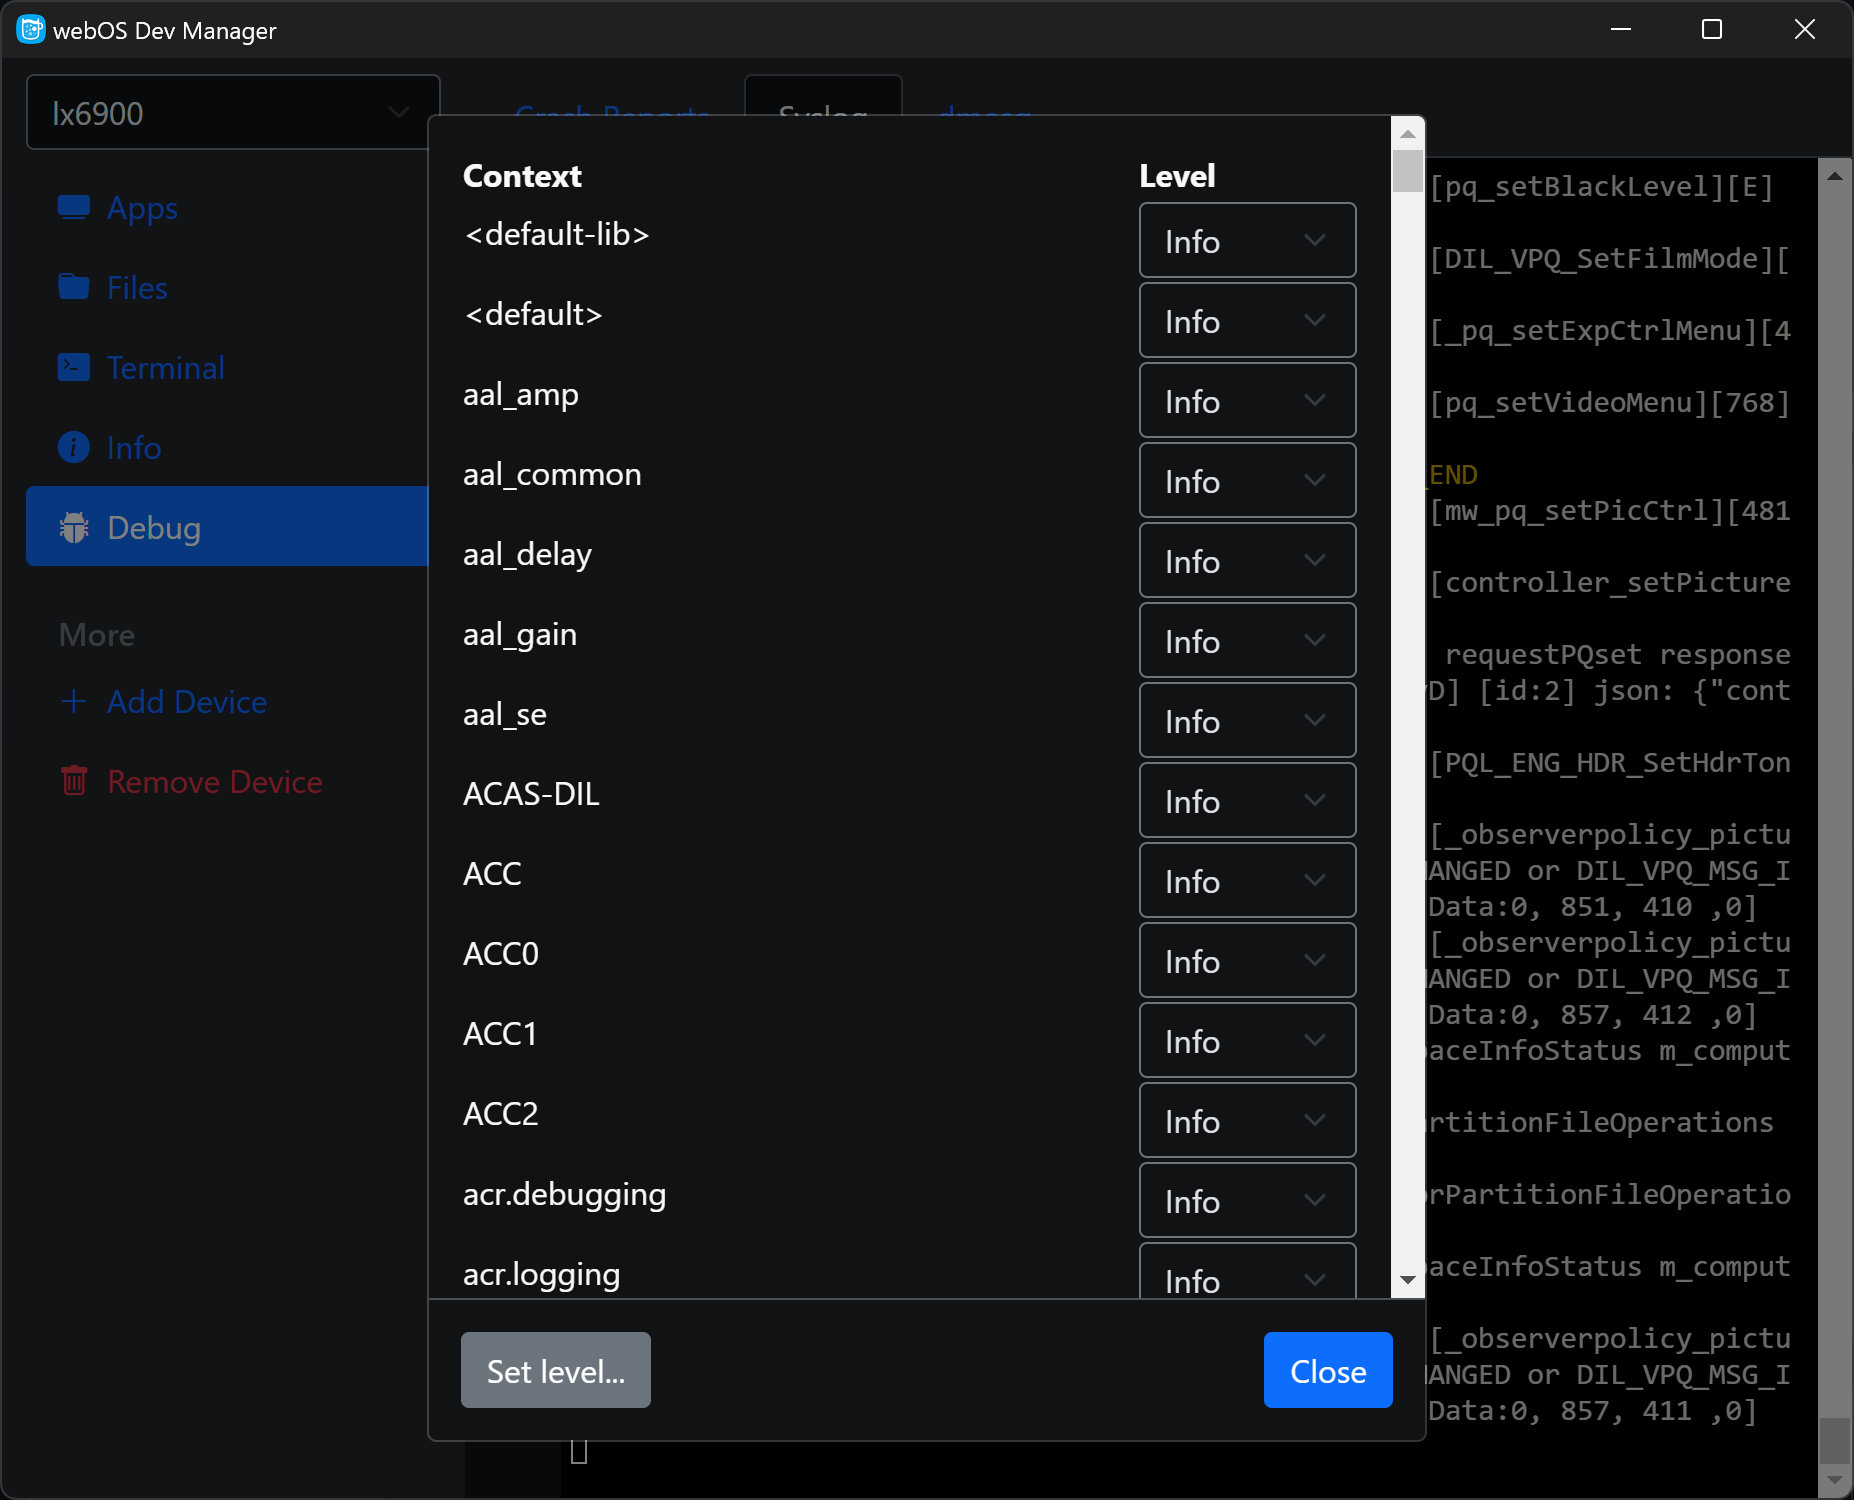Click the dialog scrollbar down arrow

pos(1408,1280)
